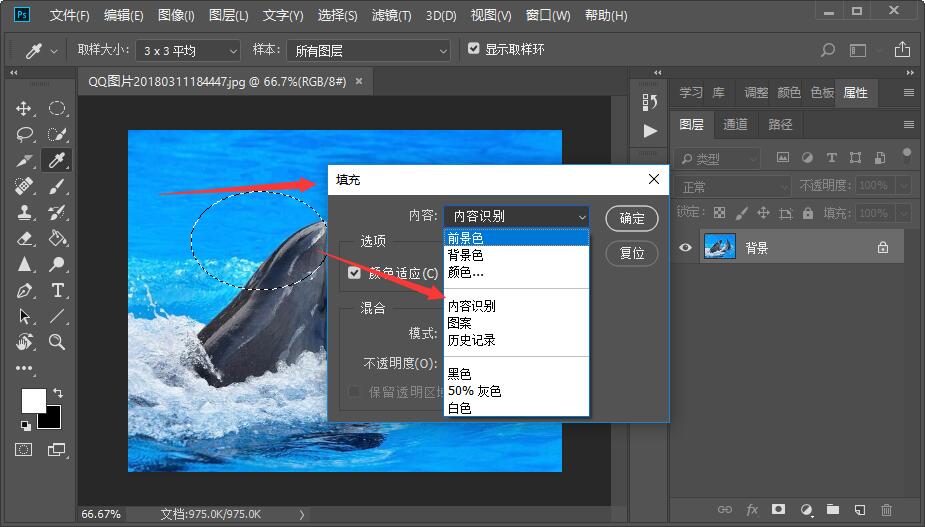Create a new layer icon
925x527 pixels.
[860, 509]
